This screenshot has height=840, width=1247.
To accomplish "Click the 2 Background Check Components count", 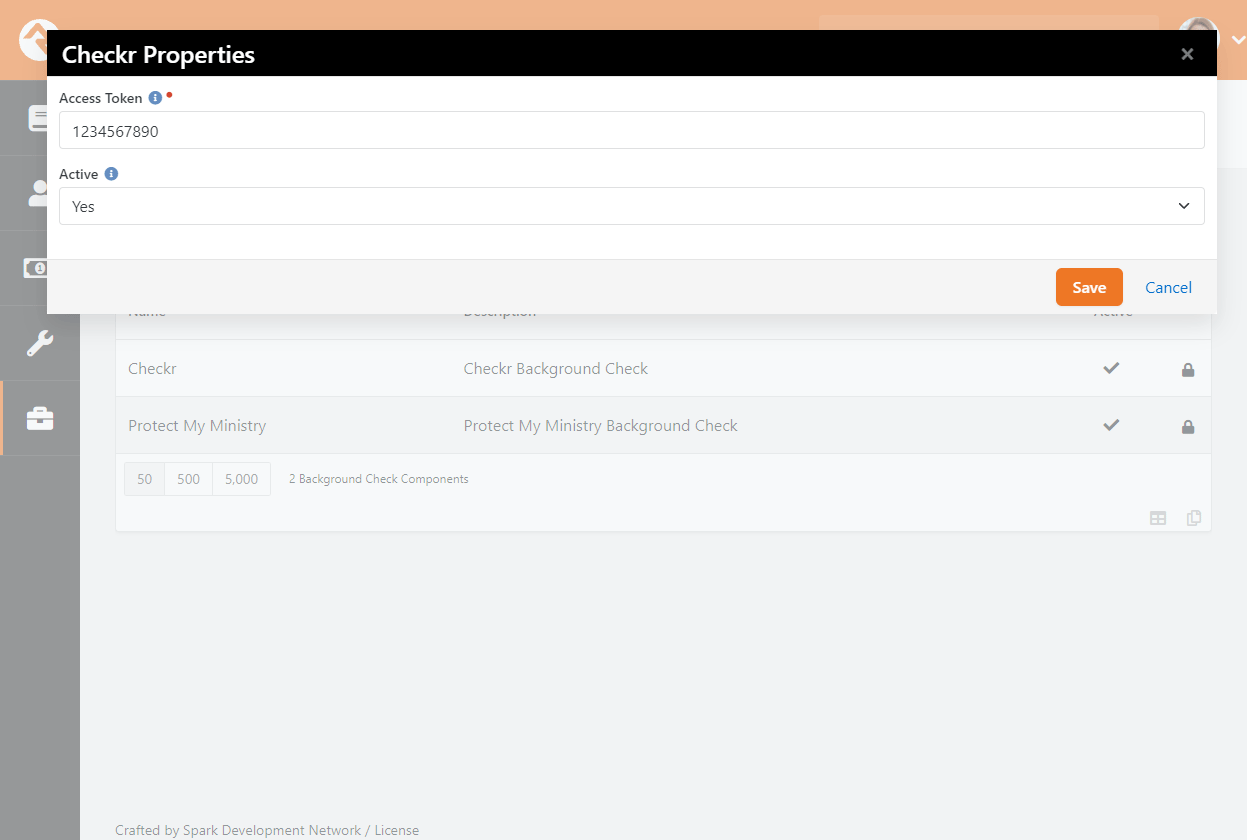I will [x=379, y=479].
